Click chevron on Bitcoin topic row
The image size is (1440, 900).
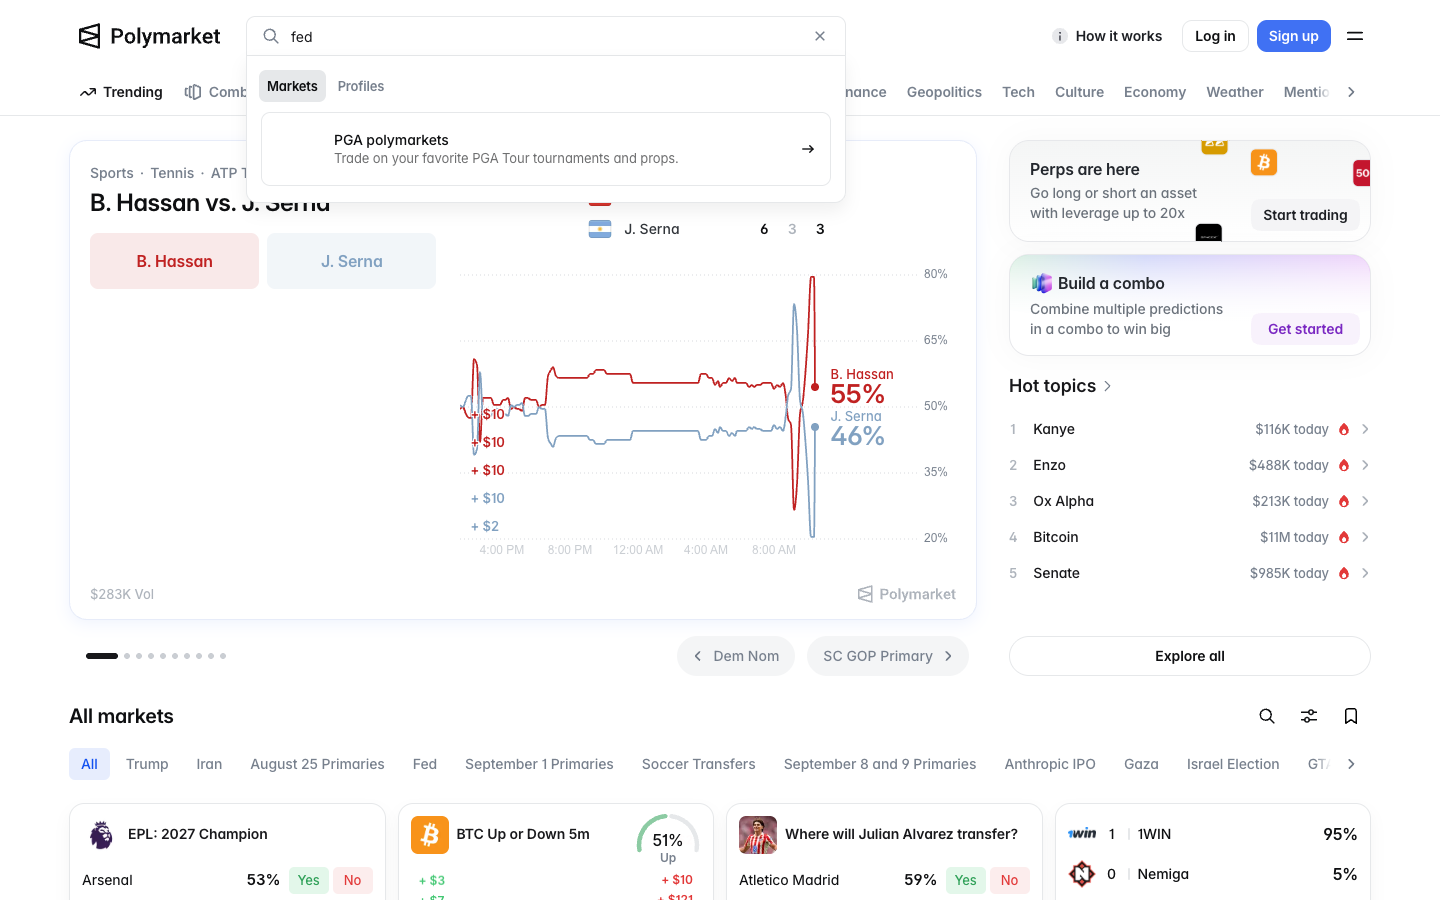1365,537
